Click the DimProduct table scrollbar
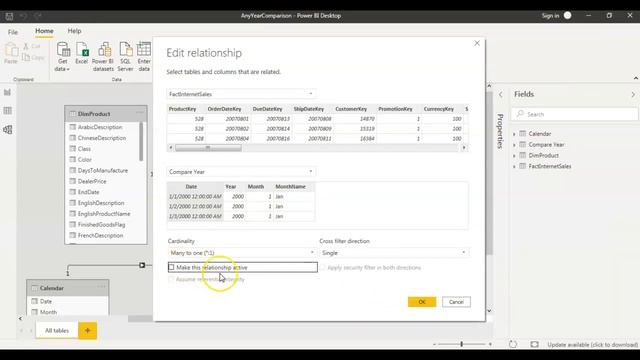This screenshot has width=640, height=360. pyautogui.click(x=141, y=141)
